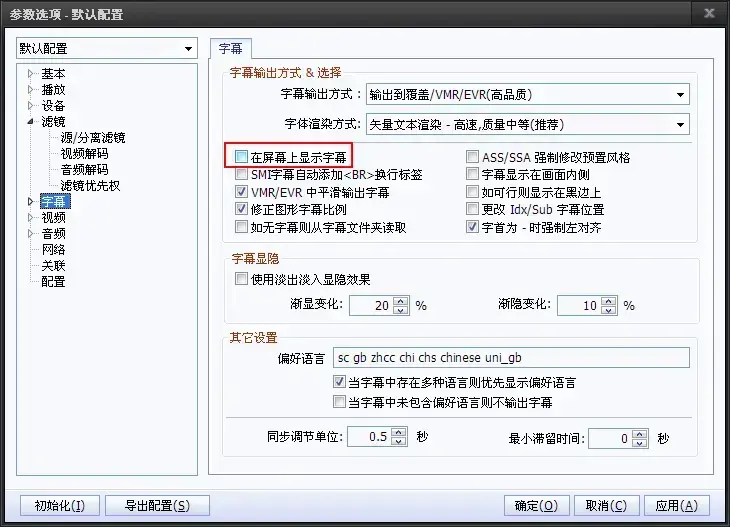Expand the 字幕 tree node arrow

click(30, 202)
